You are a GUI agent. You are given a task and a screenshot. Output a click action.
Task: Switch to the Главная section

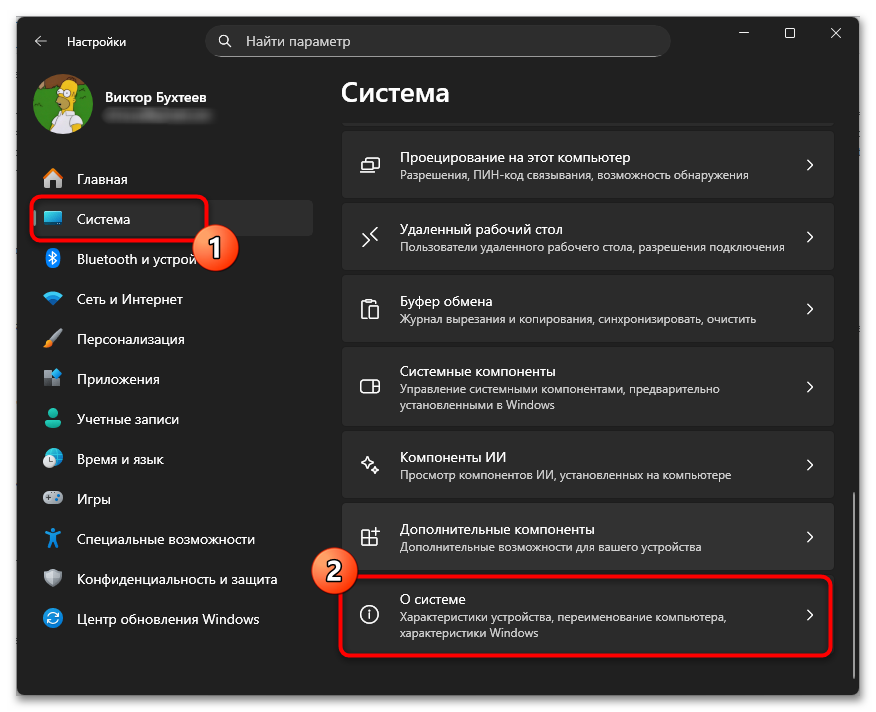pyautogui.click(x=110, y=178)
